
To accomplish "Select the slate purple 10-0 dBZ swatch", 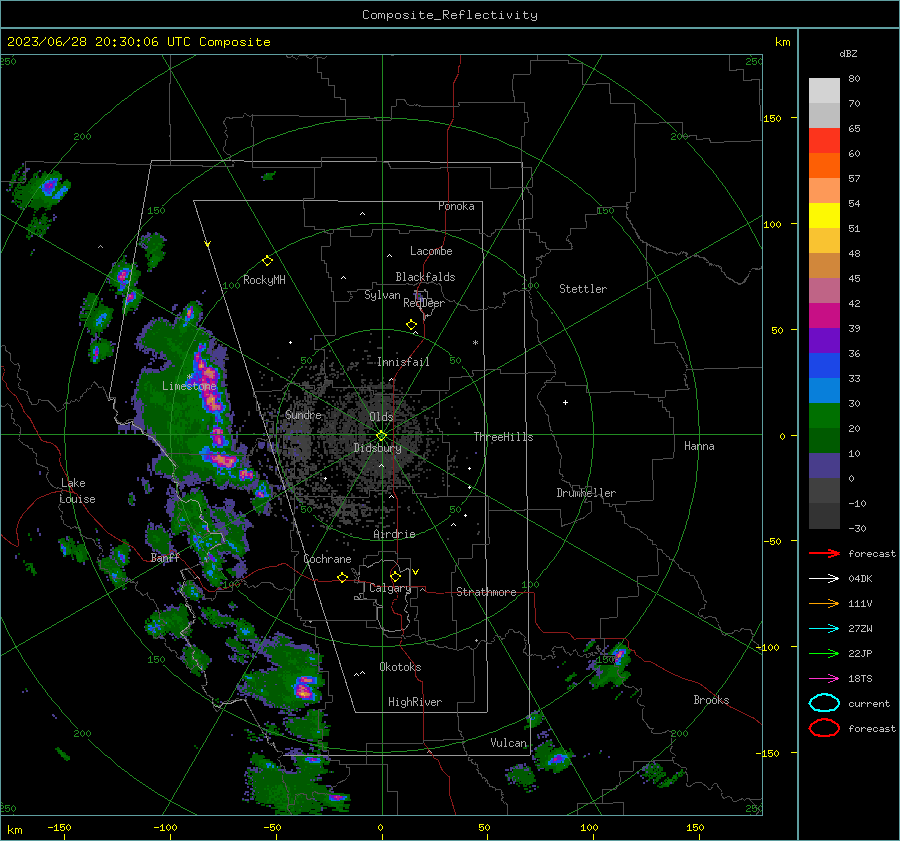I will point(824,466).
